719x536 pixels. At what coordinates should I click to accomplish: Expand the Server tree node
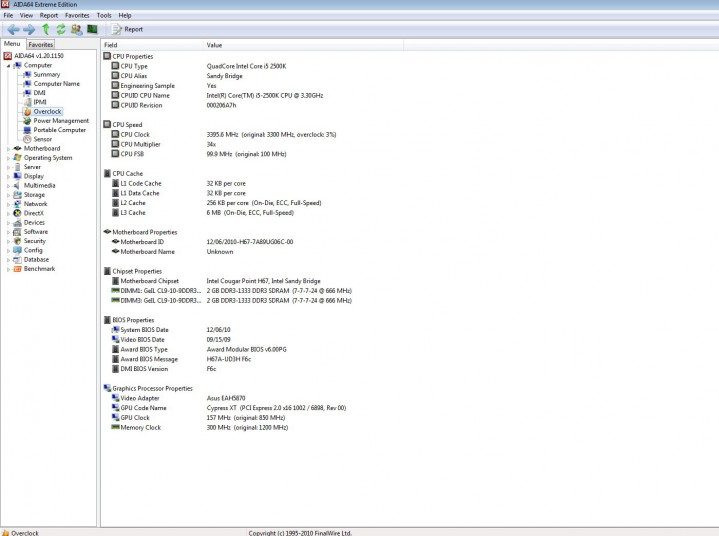(x=8, y=167)
